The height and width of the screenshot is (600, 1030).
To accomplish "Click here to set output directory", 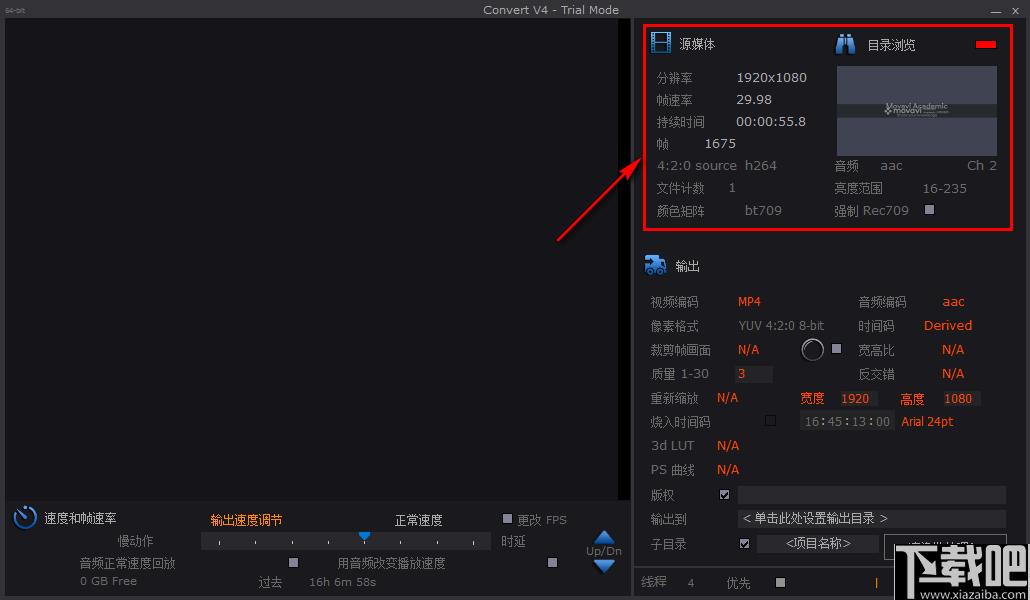I will [x=871, y=519].
